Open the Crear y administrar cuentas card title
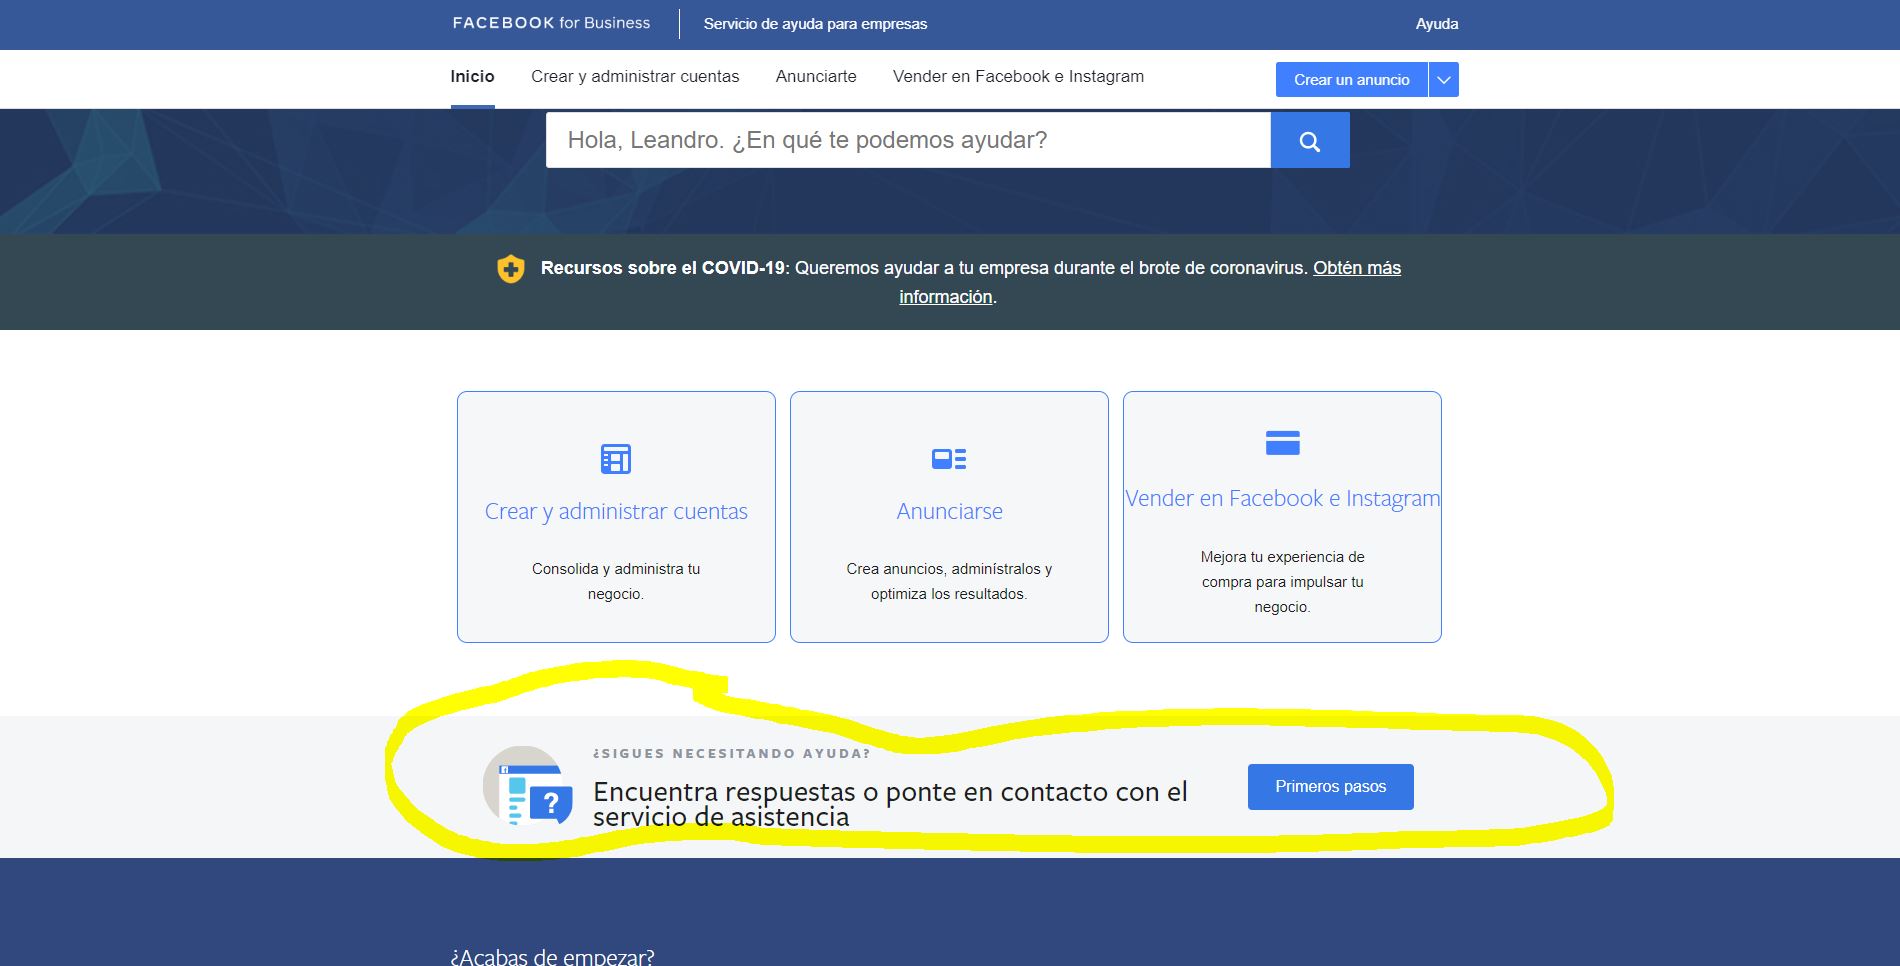This screenshot has height=966, width=1900. click(x=616, y=511)
